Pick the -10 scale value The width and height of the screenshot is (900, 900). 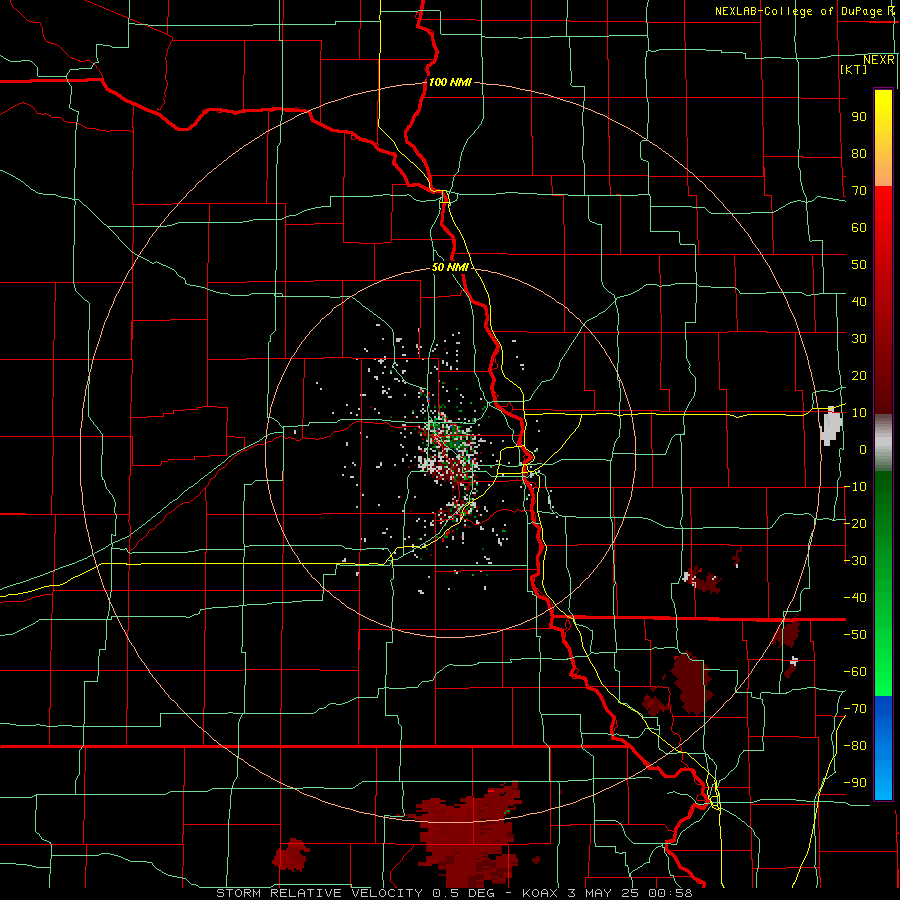(855, 487)
